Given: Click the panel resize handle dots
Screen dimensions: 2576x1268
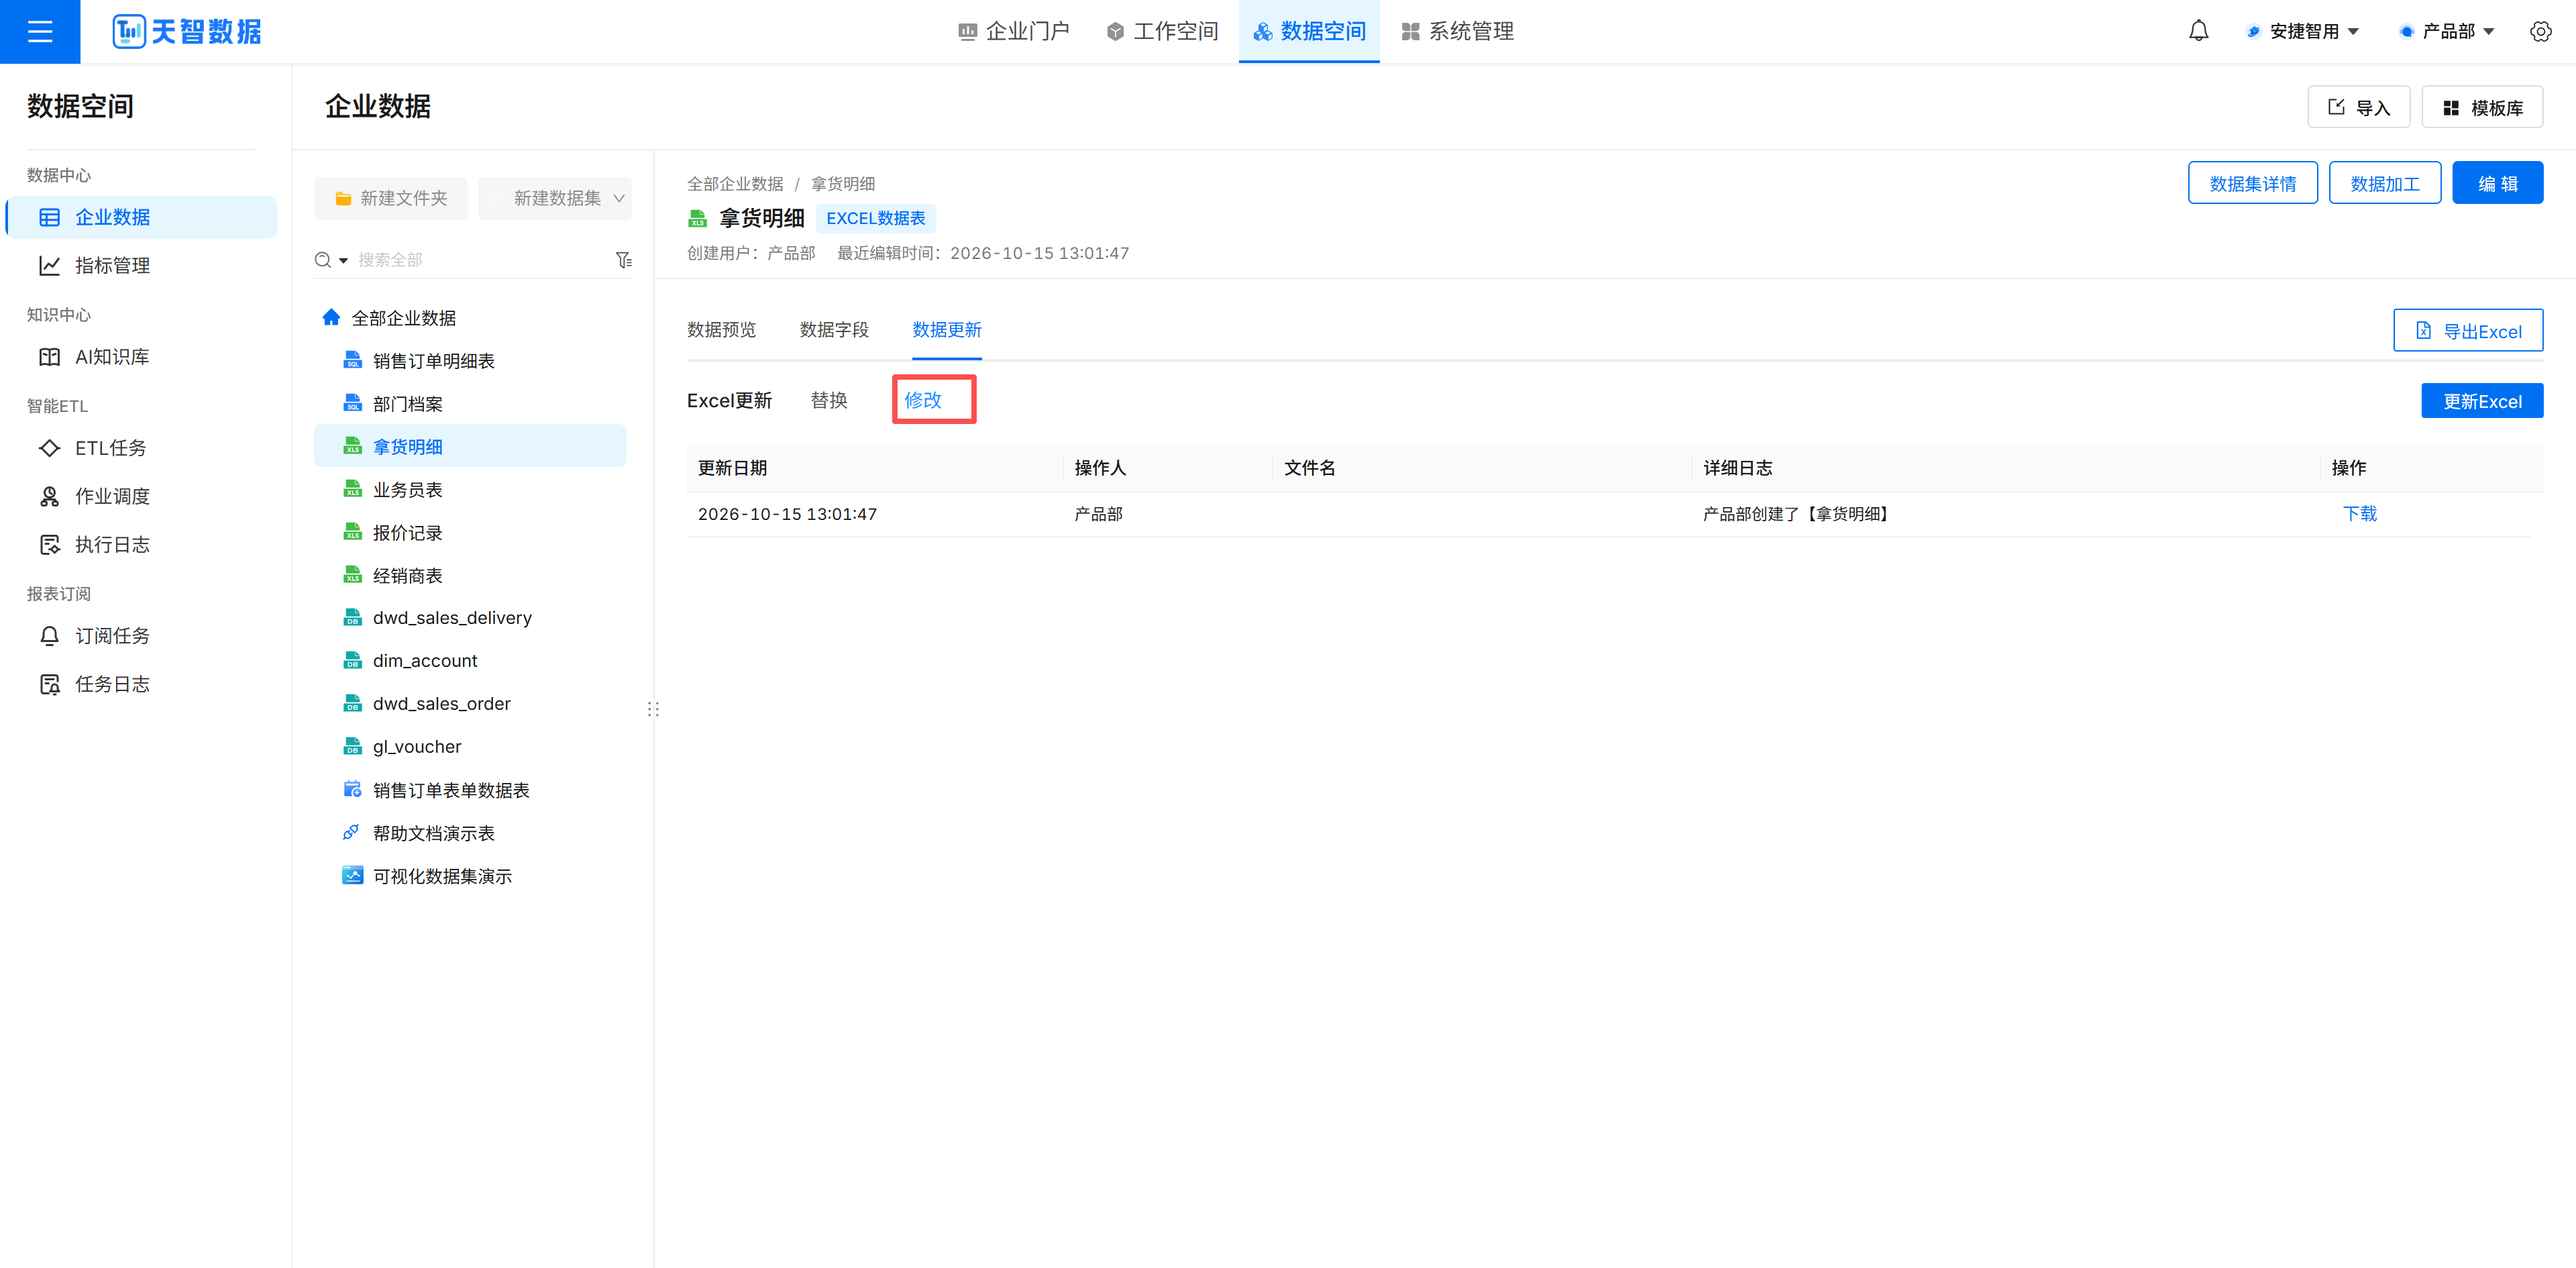Looking at the screenshot, I should [x=653, y=709].
